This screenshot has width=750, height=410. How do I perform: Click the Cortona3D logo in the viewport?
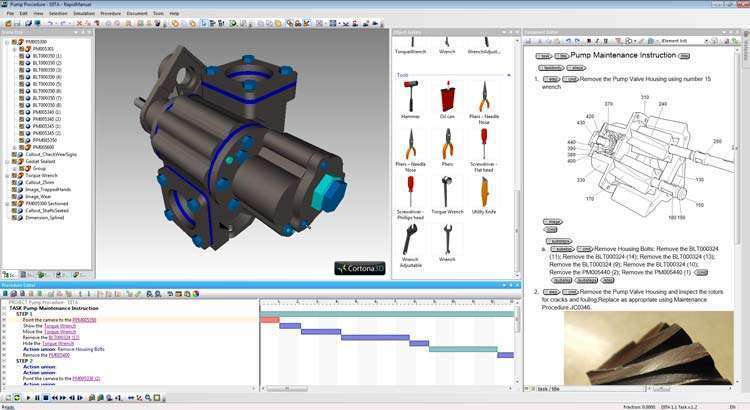click(x=359, y=268)
